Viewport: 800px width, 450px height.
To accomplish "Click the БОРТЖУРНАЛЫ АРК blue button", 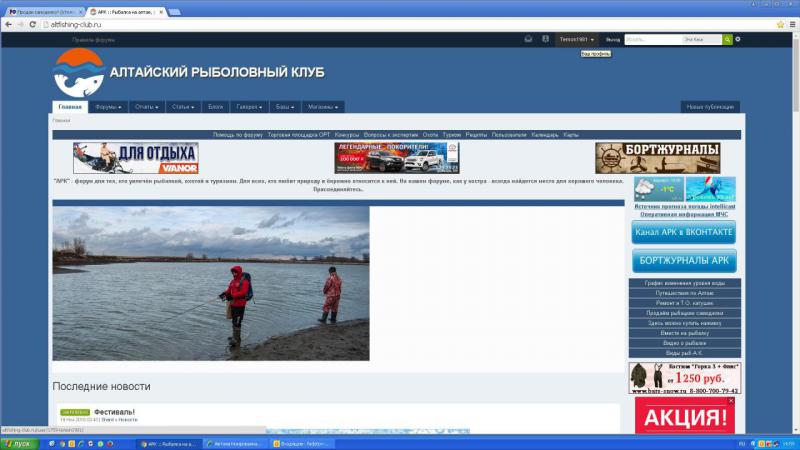I will click(x=684, y=261).
